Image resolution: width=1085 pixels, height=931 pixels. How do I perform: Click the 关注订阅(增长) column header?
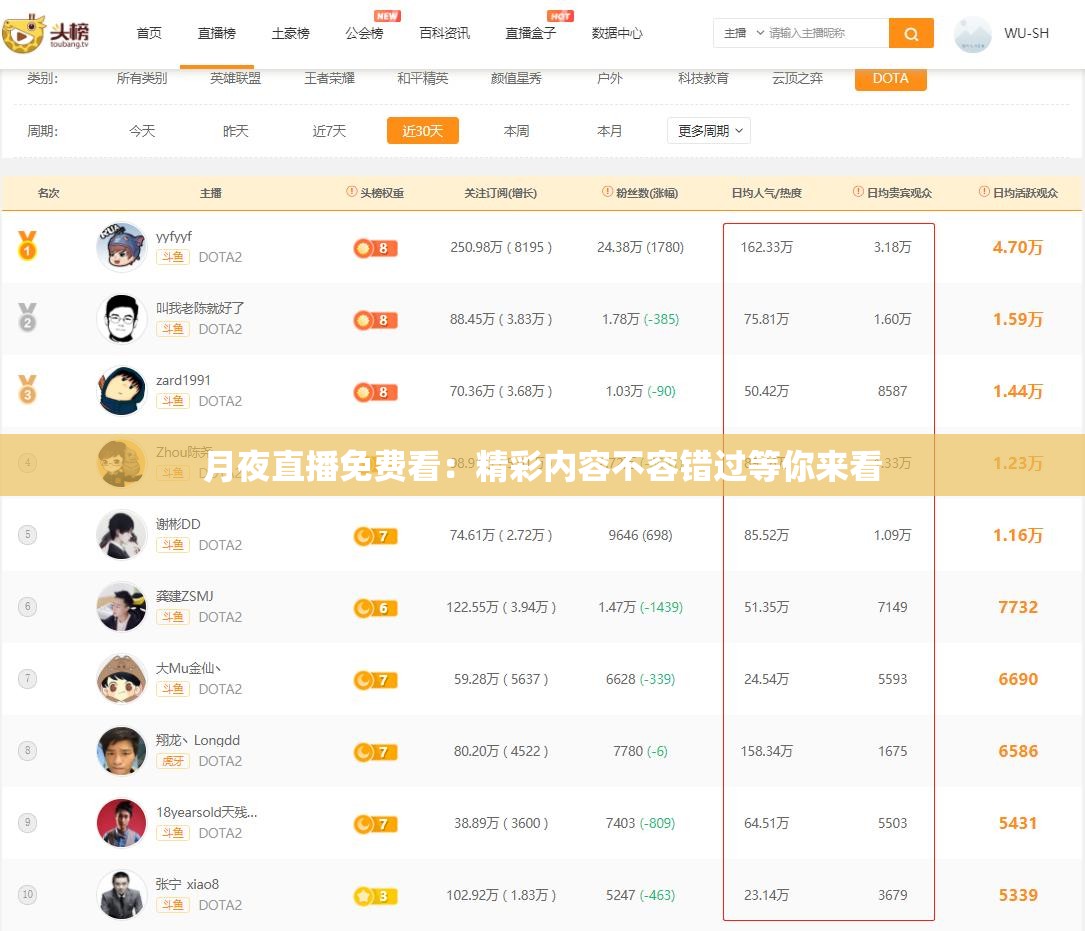pos(500,193)
